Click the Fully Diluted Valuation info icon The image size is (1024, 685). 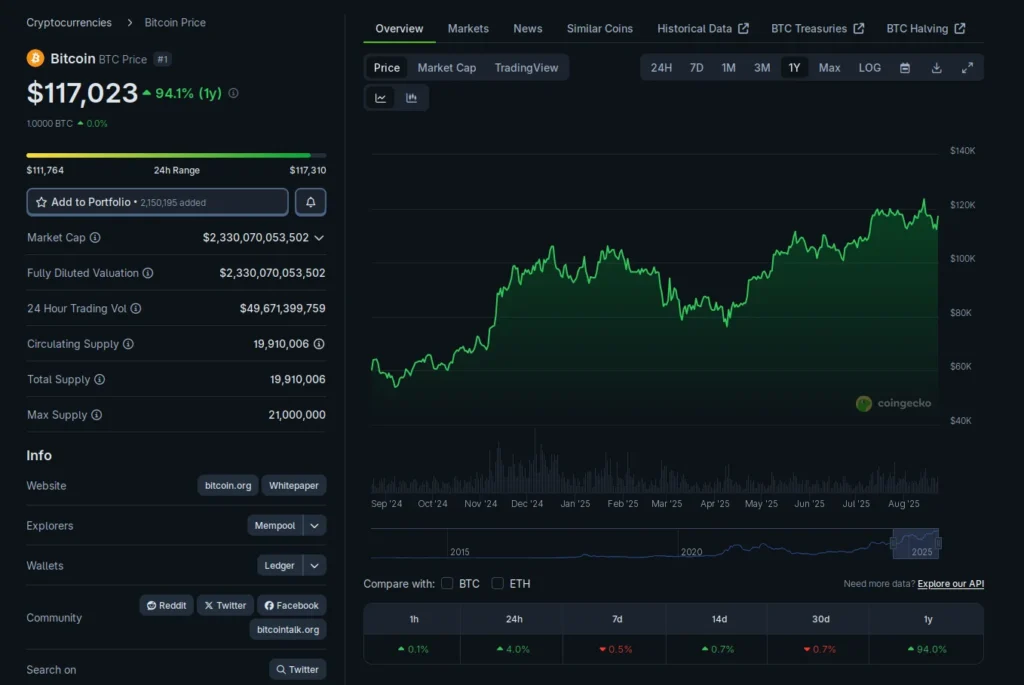(148, 273)
